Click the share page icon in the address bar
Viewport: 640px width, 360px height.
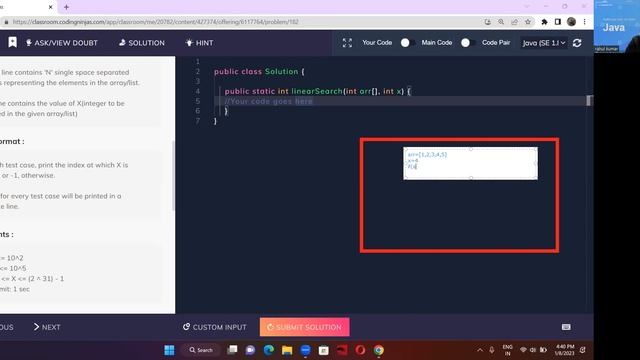514,22
